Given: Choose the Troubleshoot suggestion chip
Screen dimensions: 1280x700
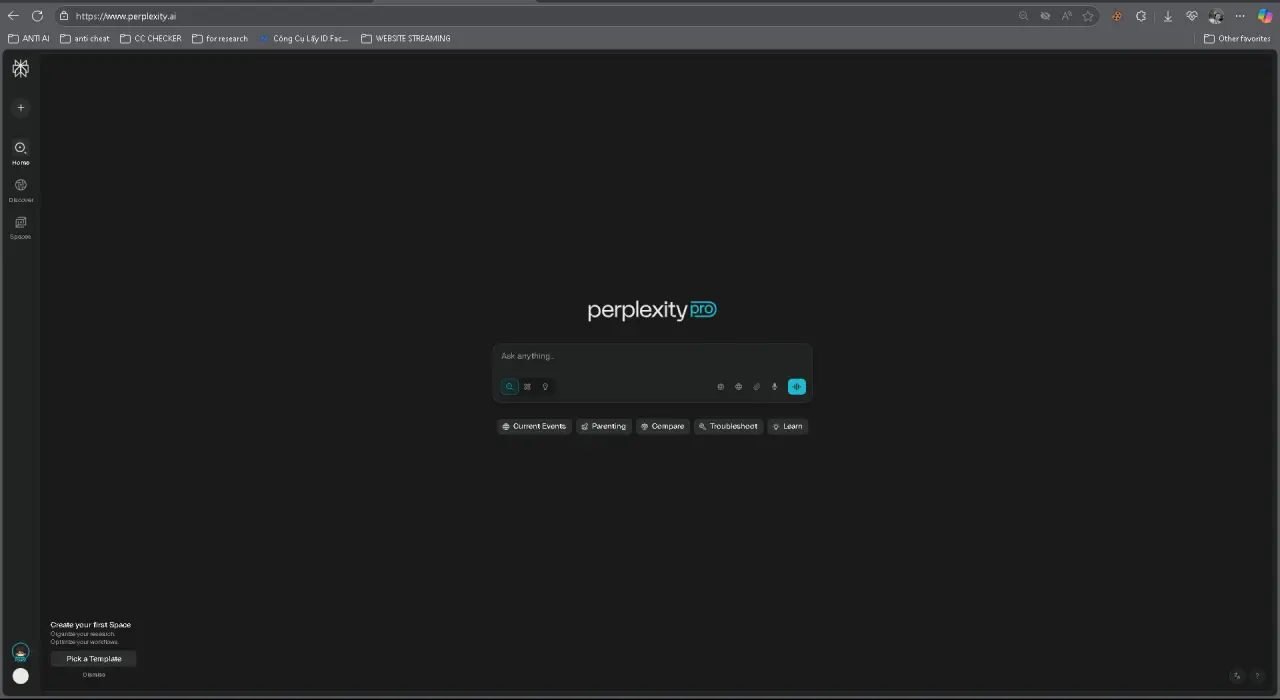Looking at the screenshot, I should [728, 426].
